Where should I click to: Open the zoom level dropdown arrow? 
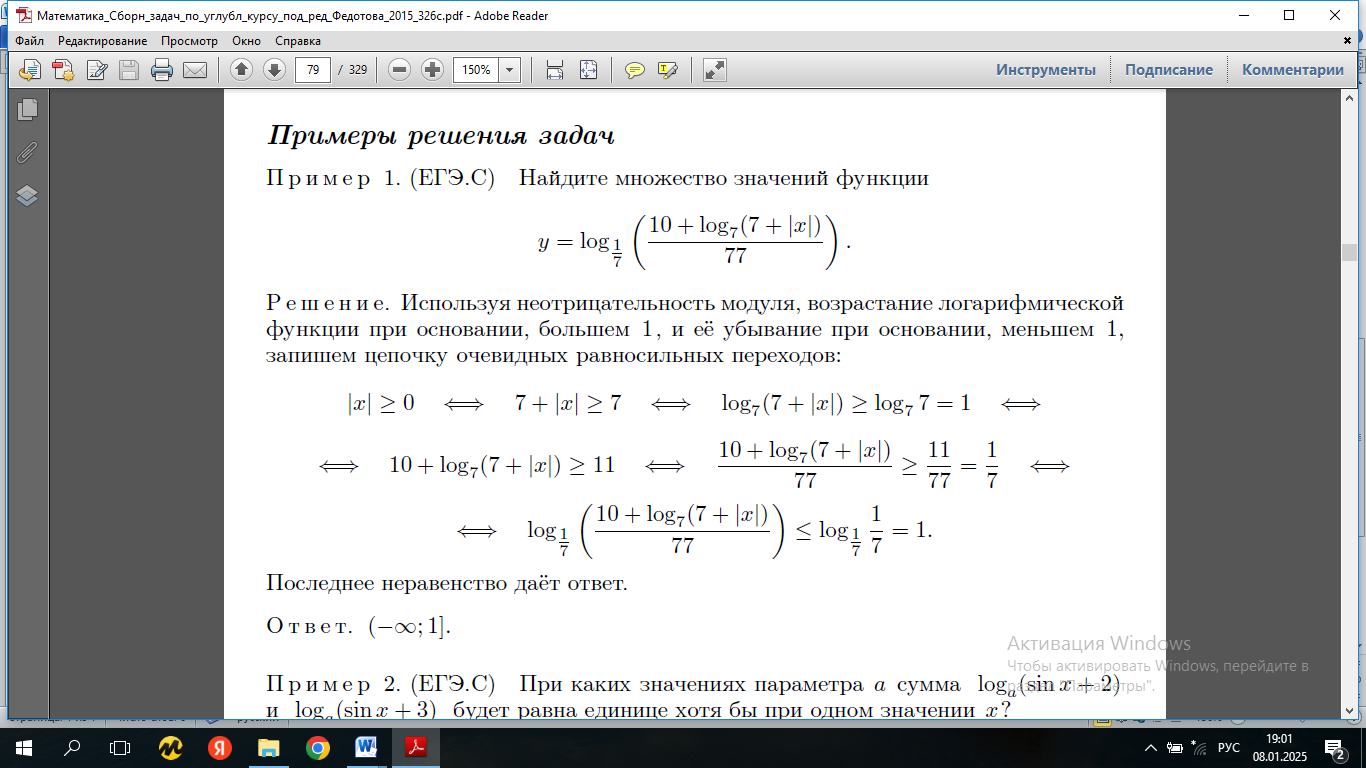[x=510, y=70]
